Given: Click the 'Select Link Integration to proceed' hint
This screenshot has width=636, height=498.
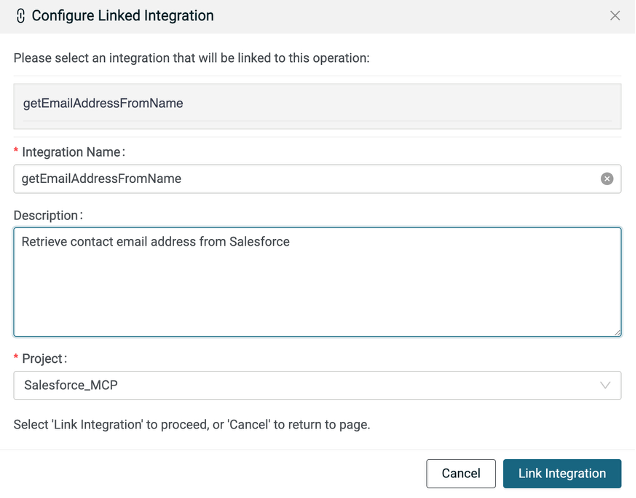Looking at the screenshot, I should [x=191, y=425].
